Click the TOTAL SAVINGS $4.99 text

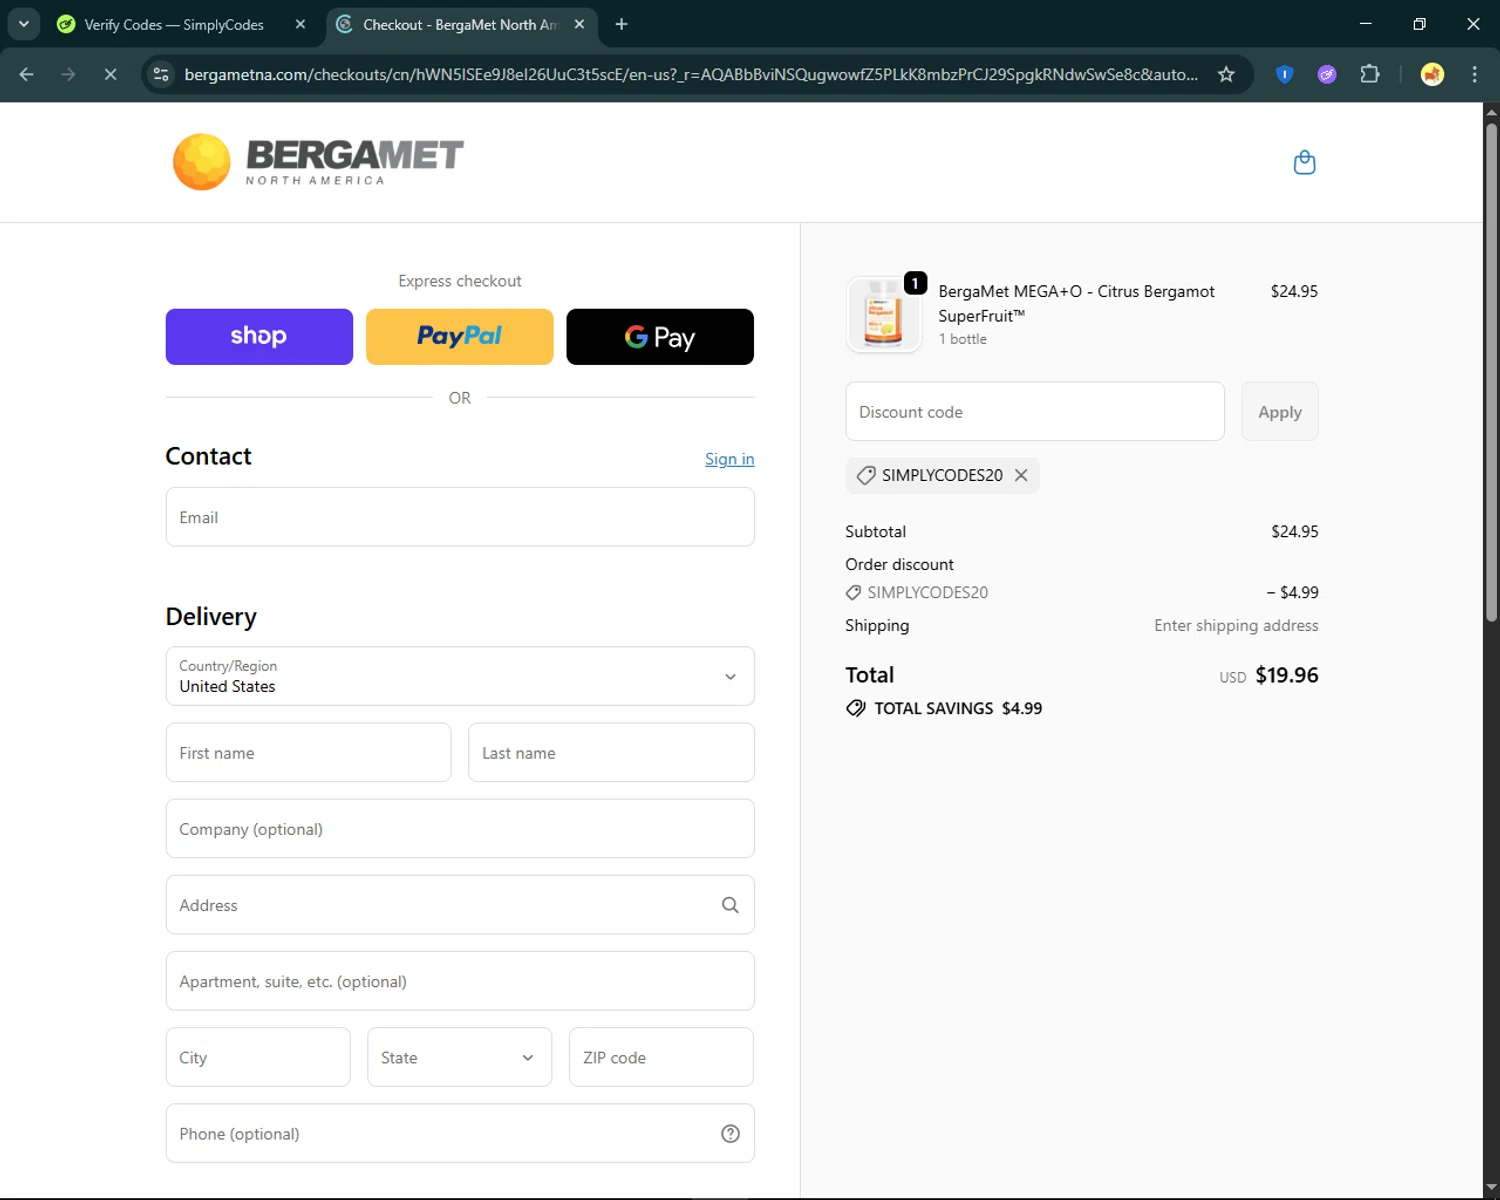pos(958,708)
